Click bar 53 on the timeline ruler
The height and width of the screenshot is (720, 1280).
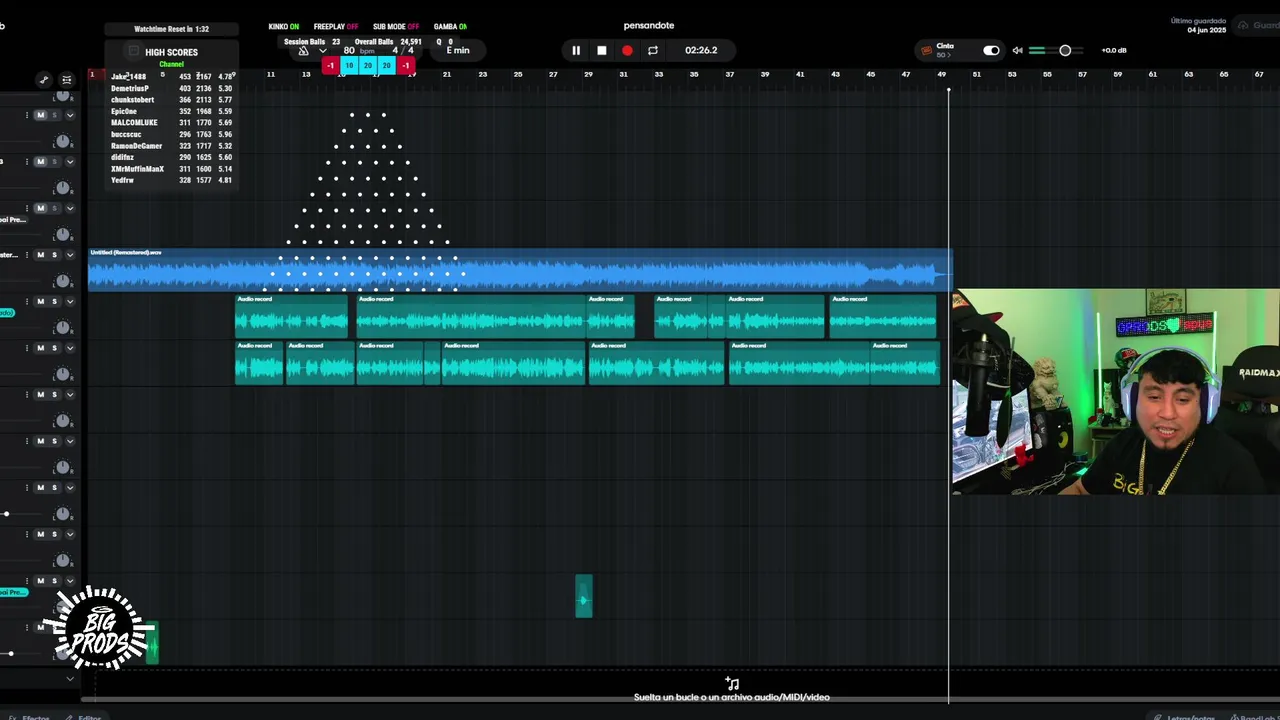tap(1012, 74)
